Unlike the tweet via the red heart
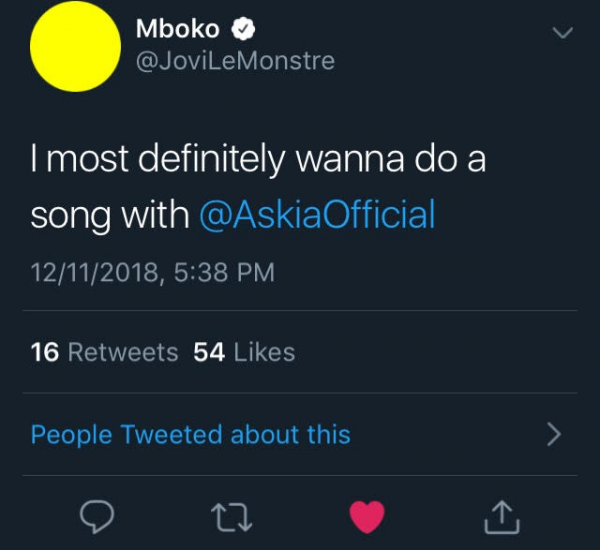 [368, 516]
